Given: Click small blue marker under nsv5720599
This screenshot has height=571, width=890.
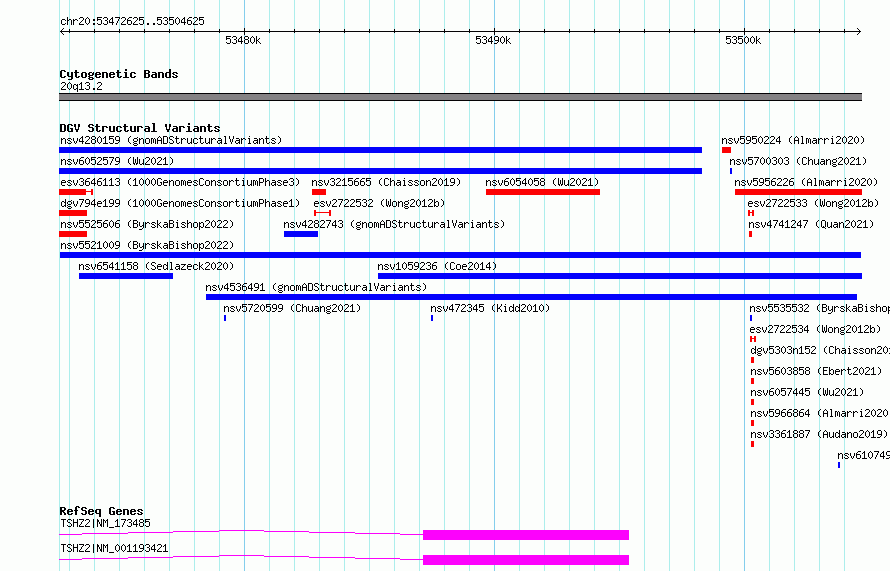Looking at the screenshot, I should 225,318.
